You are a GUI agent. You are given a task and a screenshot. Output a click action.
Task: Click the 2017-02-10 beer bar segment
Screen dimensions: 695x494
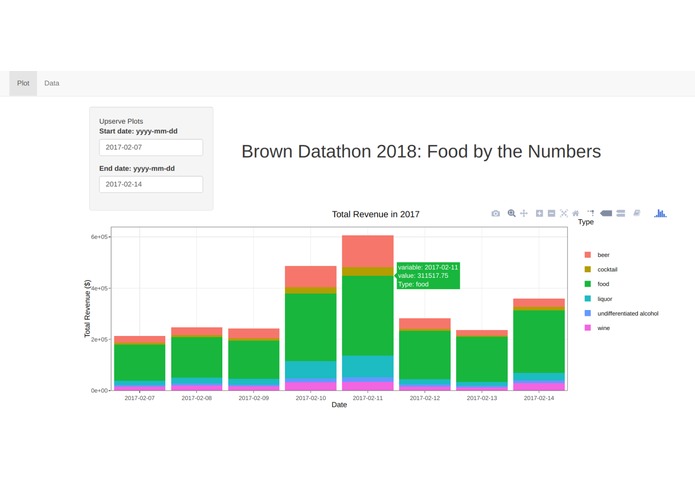(311, 277)
